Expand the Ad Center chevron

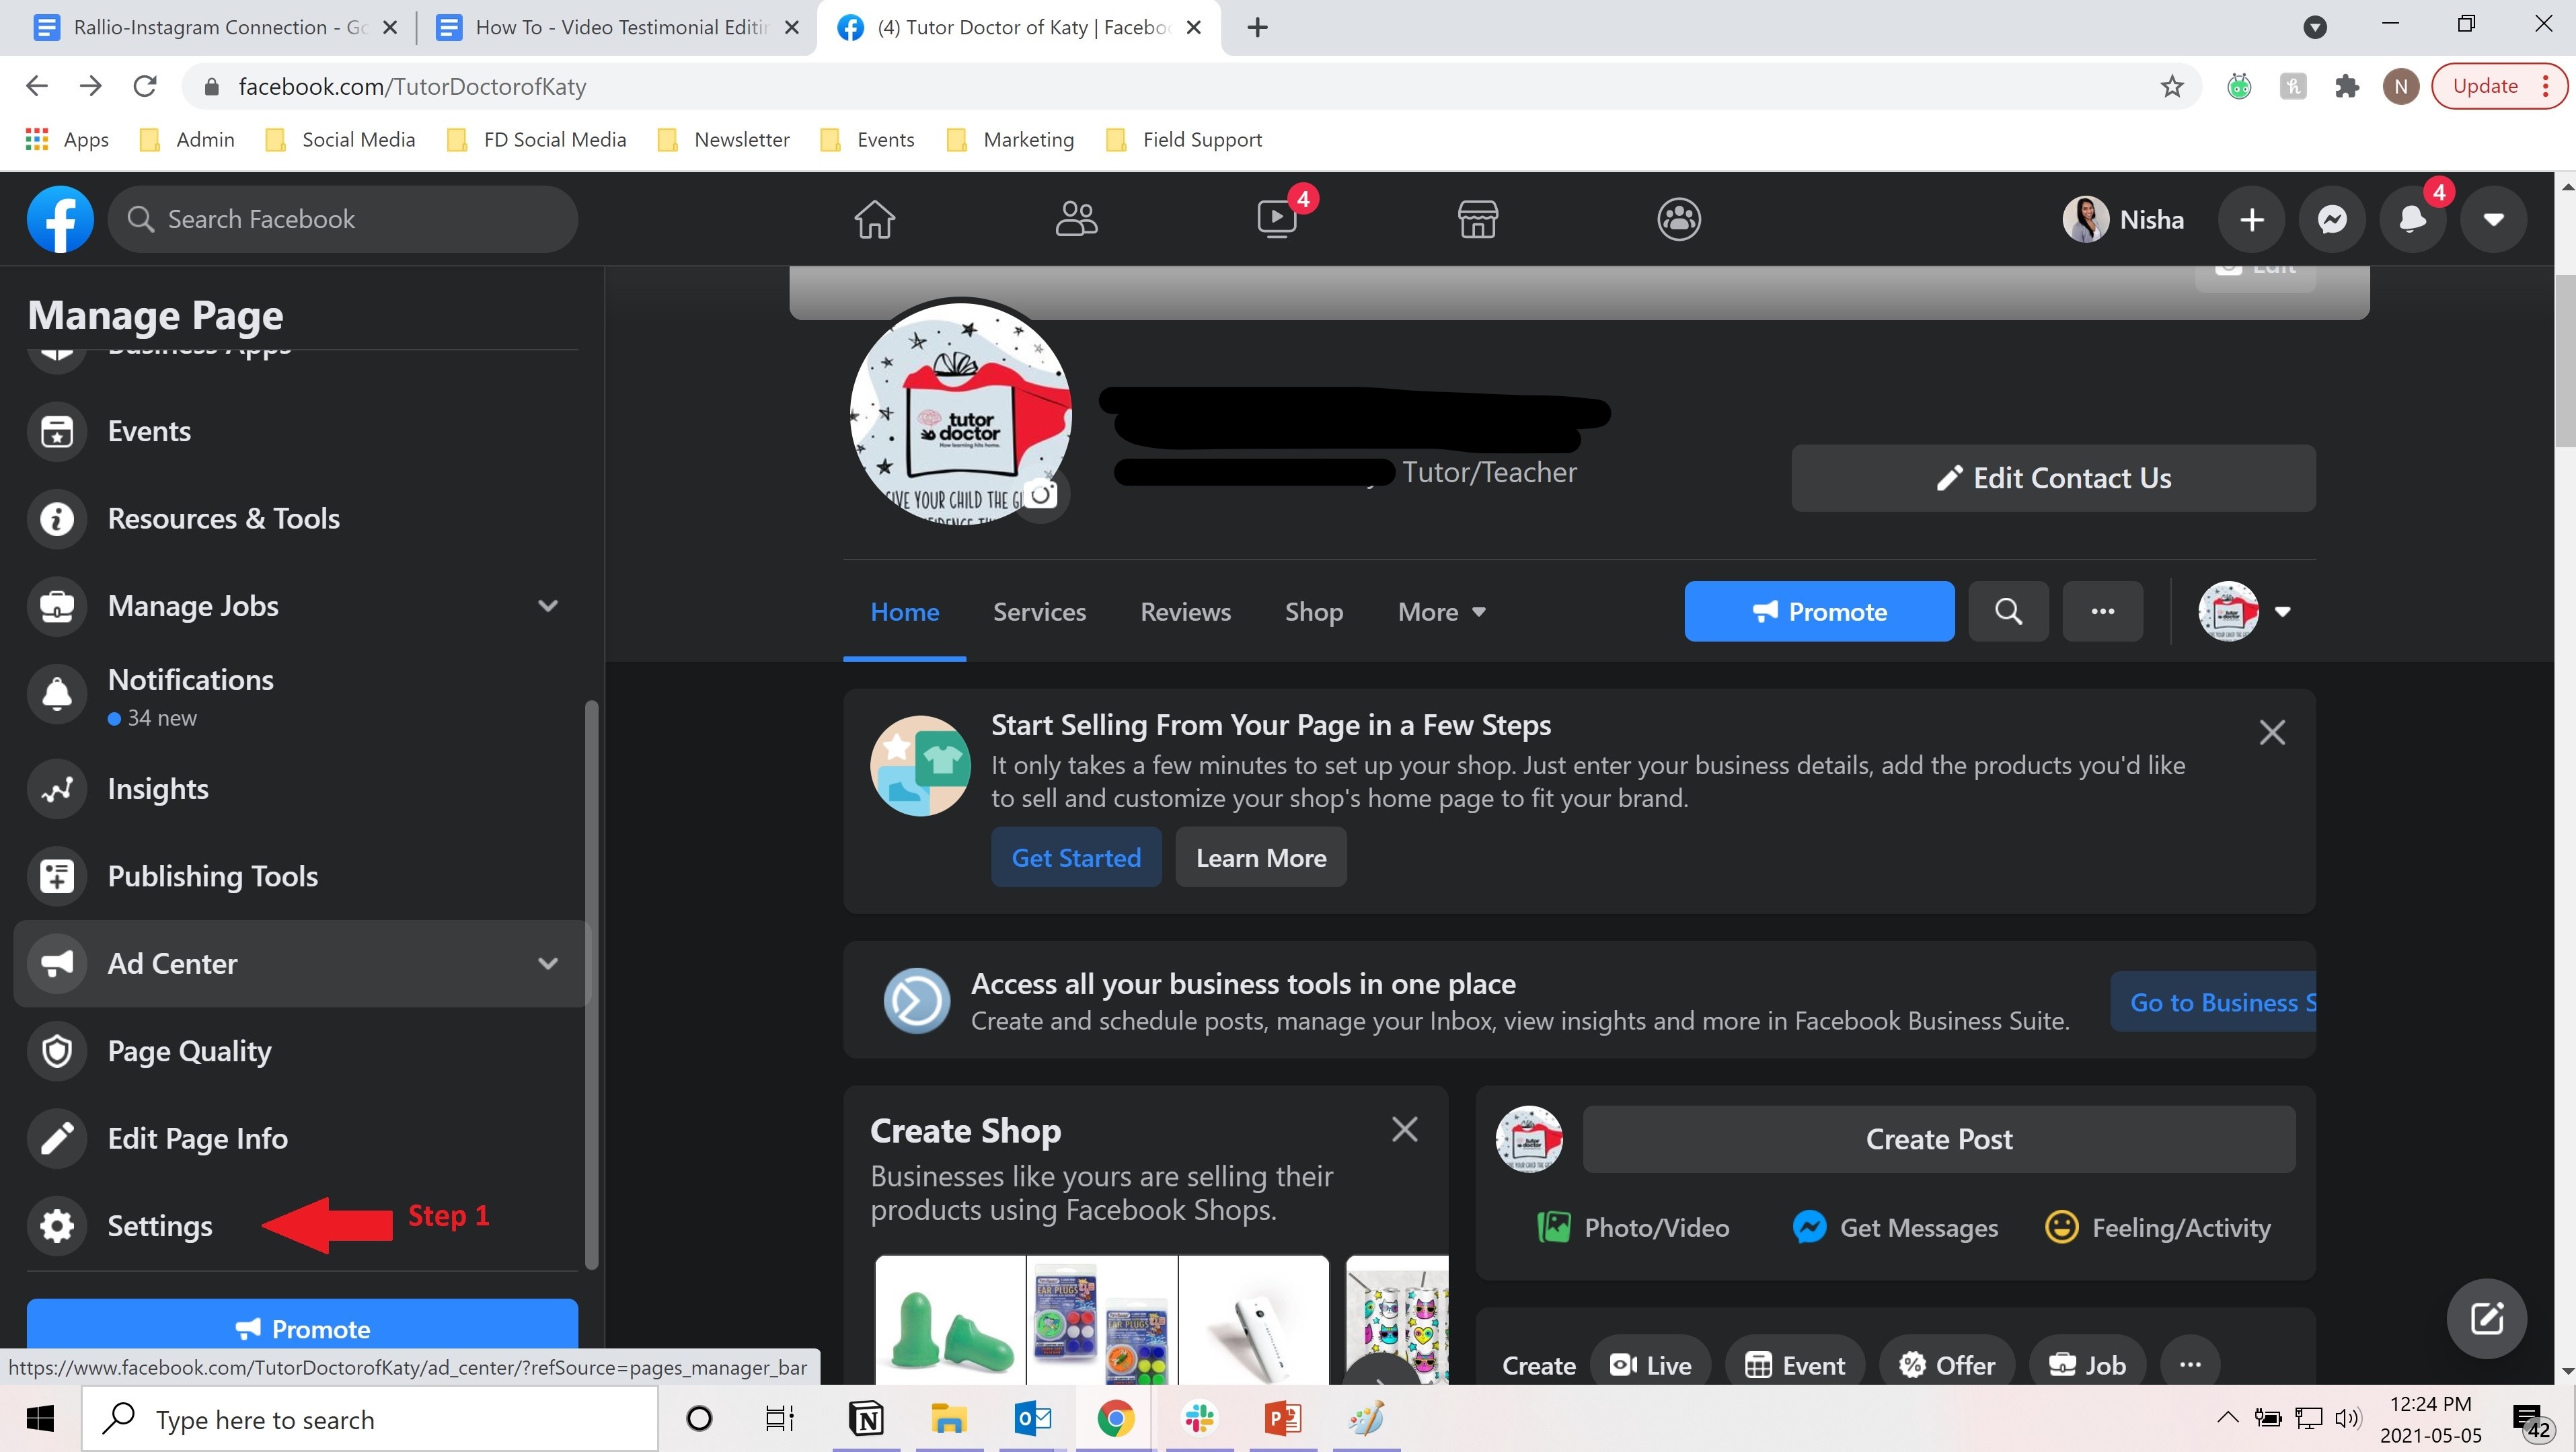pyautogui.click(x=547, y=963)
